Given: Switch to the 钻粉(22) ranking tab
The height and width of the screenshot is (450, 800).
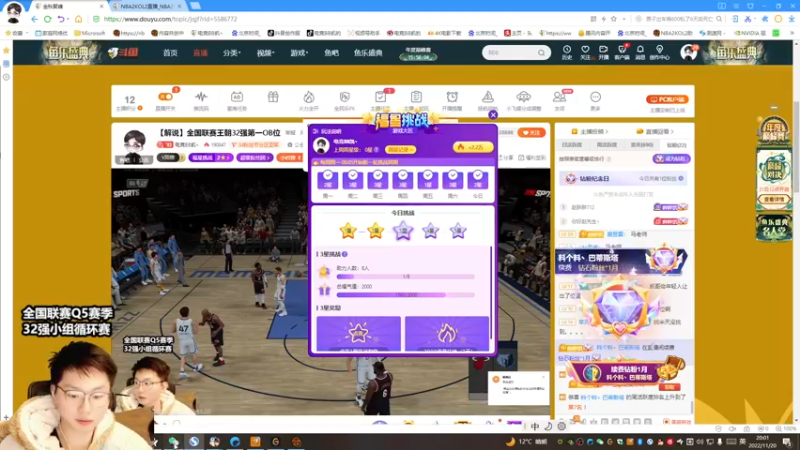Looking at the screenshot, I should (x=677, y=145).
